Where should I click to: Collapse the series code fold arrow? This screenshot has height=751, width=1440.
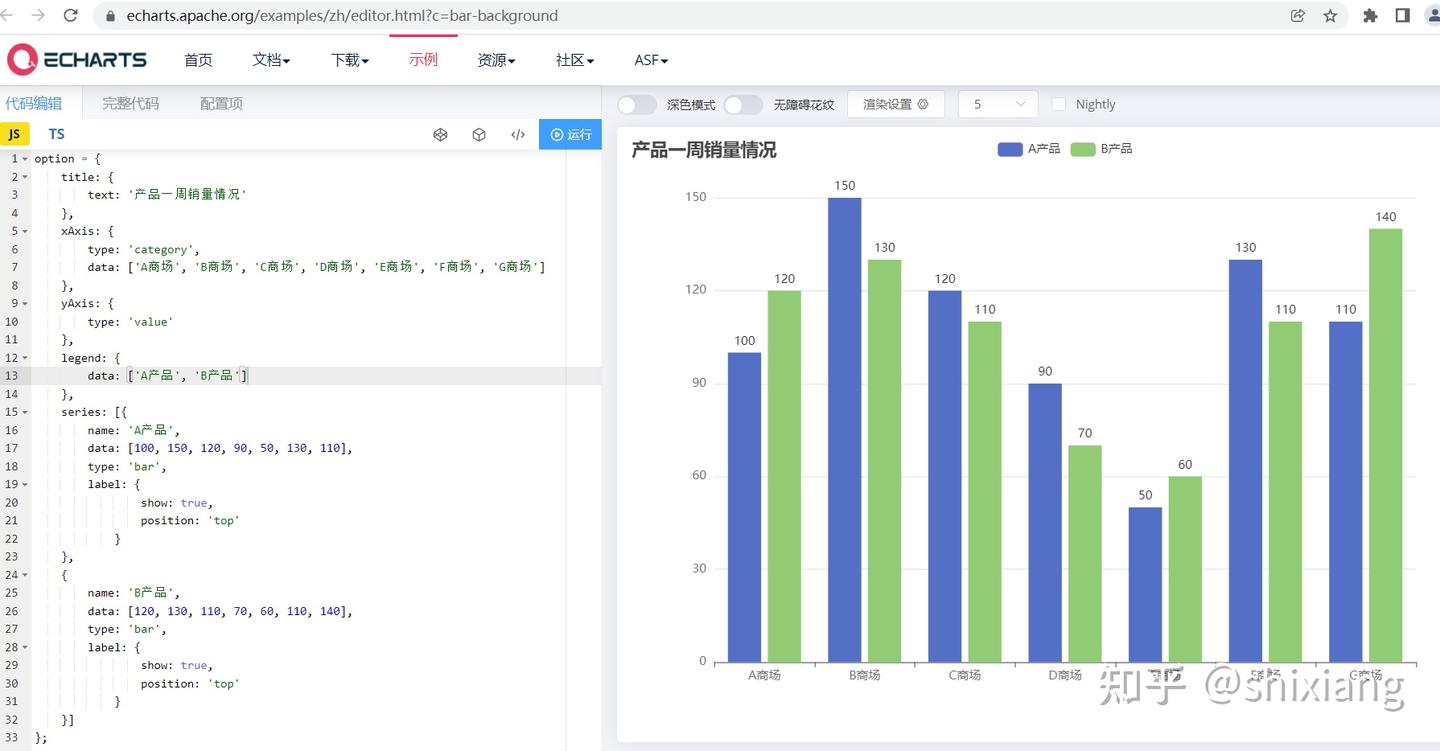[x=25, y=412]
